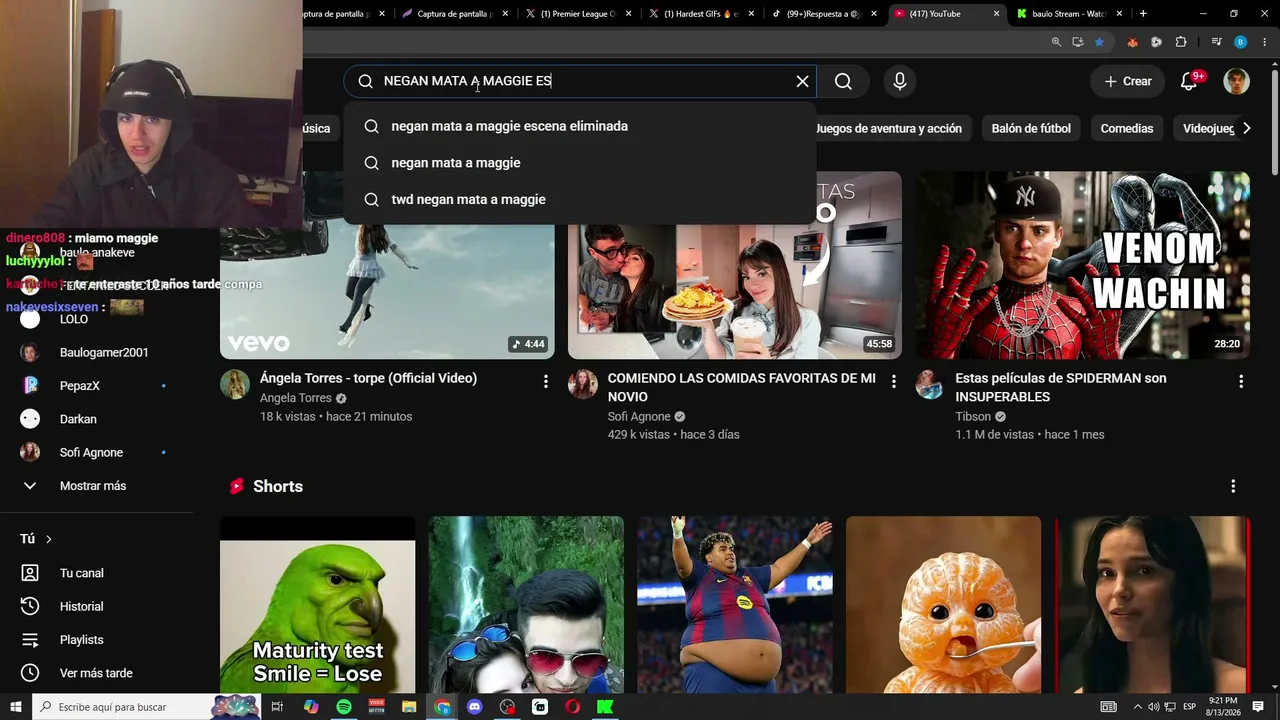Expand the Tú section chevron
1280x720 pixels.
coord(49,539)
